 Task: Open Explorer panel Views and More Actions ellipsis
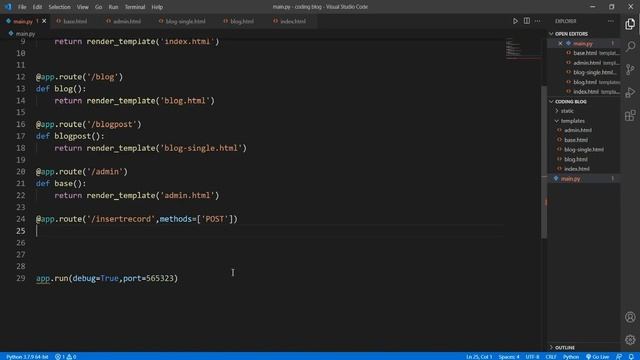click(611, 21)
